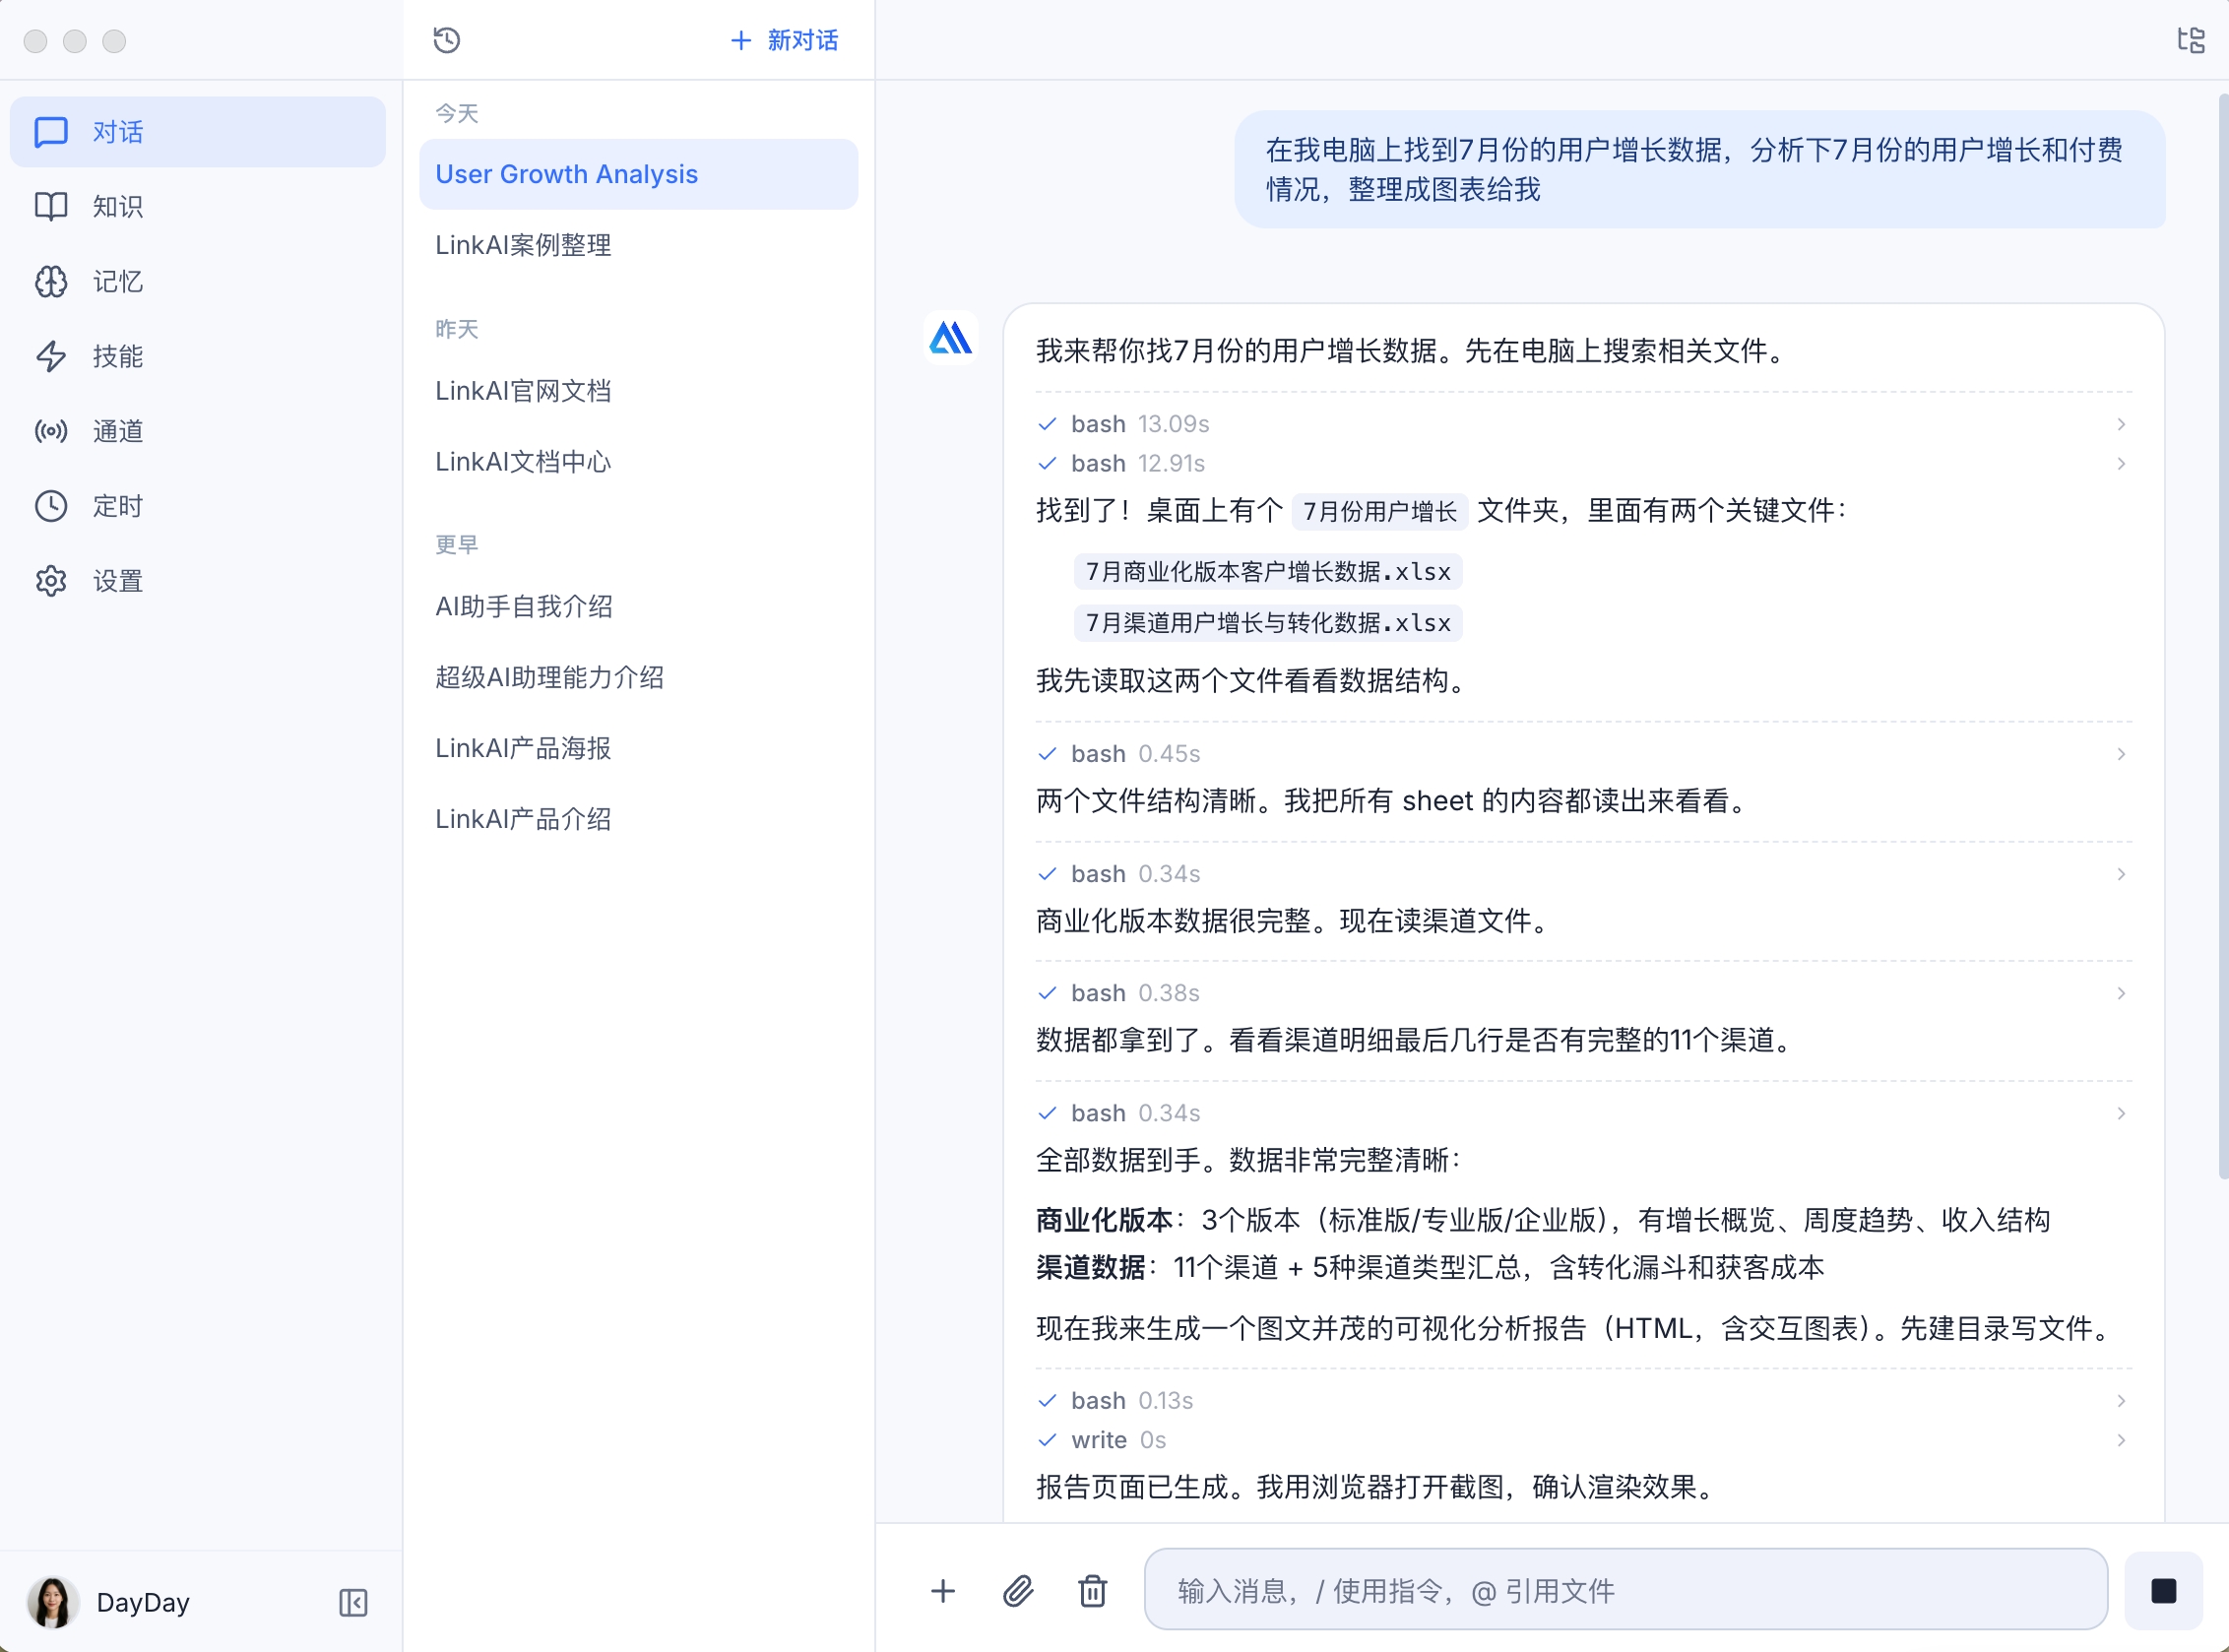The height and width of the screenshot is (1652, 2229).
Task: Click the brain icon beside 记忆
Action: [x=51, y=281]
